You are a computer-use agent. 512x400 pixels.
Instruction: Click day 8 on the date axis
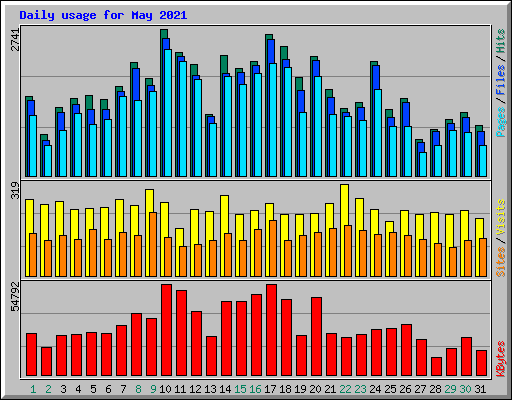coord(138,389)
